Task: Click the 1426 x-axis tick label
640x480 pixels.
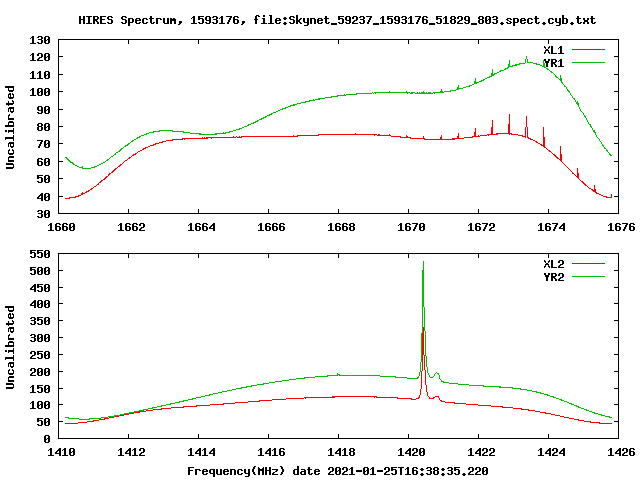Action: [x=621, y=452]
